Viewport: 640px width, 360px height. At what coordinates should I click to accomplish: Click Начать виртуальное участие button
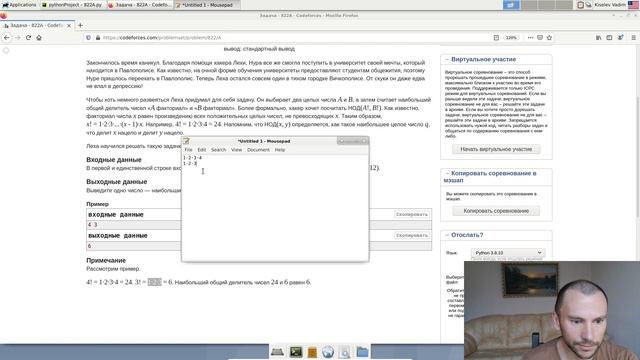click(496, 149)
